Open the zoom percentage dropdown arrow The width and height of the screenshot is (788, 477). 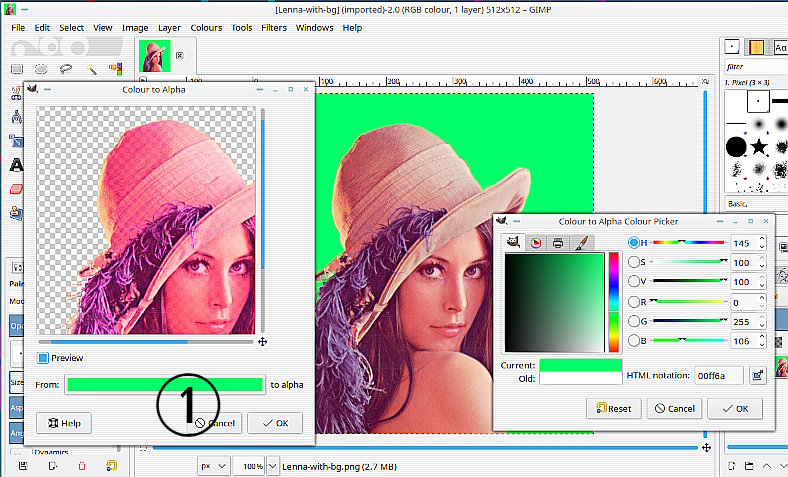click(x=270, y=466)
